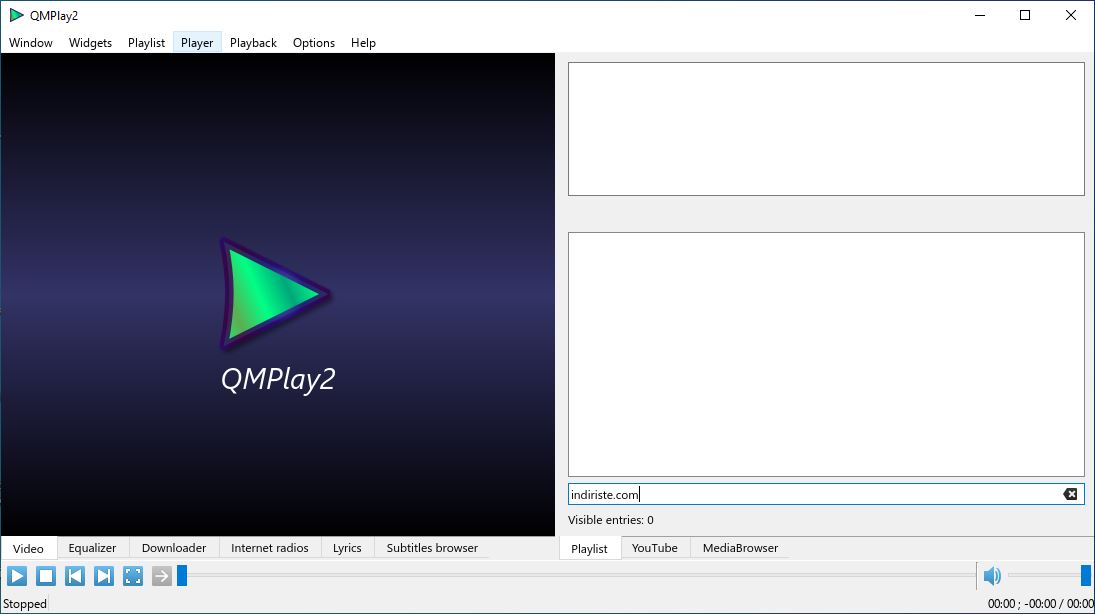Clear the playlist filter text

[1071, 494]
